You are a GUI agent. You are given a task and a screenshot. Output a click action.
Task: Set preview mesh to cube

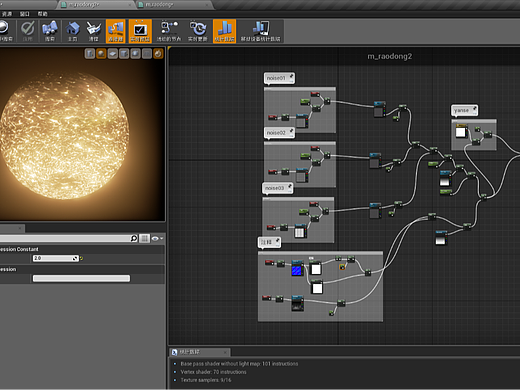[124, 53]
